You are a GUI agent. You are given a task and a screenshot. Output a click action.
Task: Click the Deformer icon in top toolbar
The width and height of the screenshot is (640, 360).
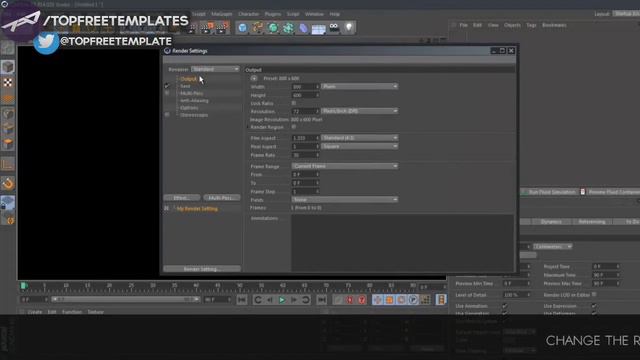click(303, 28)
